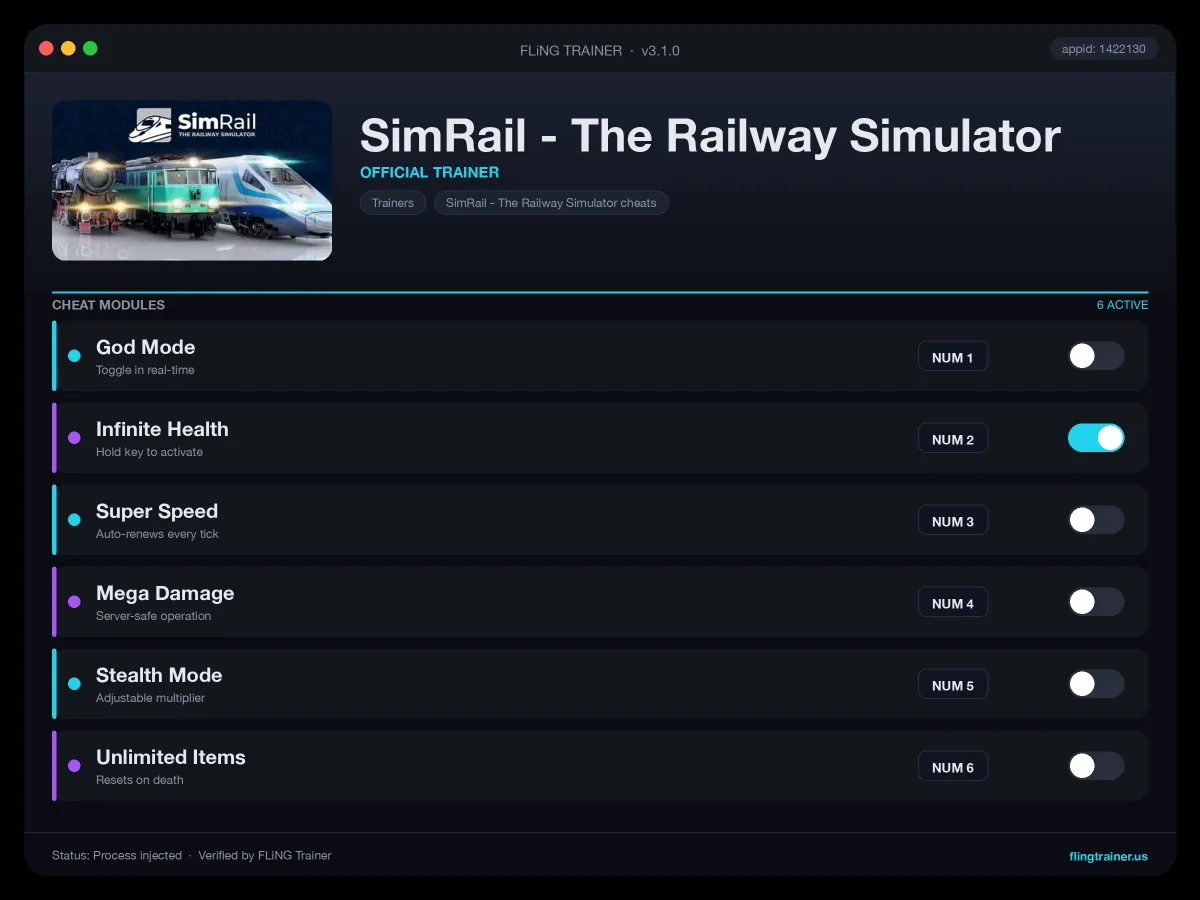The height and width of the screenshot is (900, 1200).
Task: Select the NUM 3 hotkey badge
Action: [953, 521]
